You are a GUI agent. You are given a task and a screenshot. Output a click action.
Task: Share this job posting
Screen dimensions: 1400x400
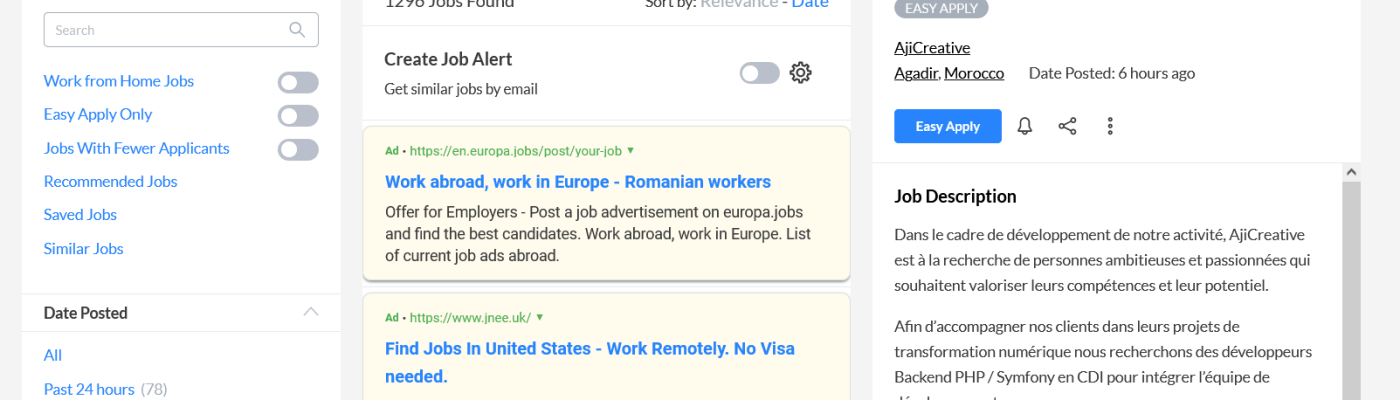[x=1067, y=126]
